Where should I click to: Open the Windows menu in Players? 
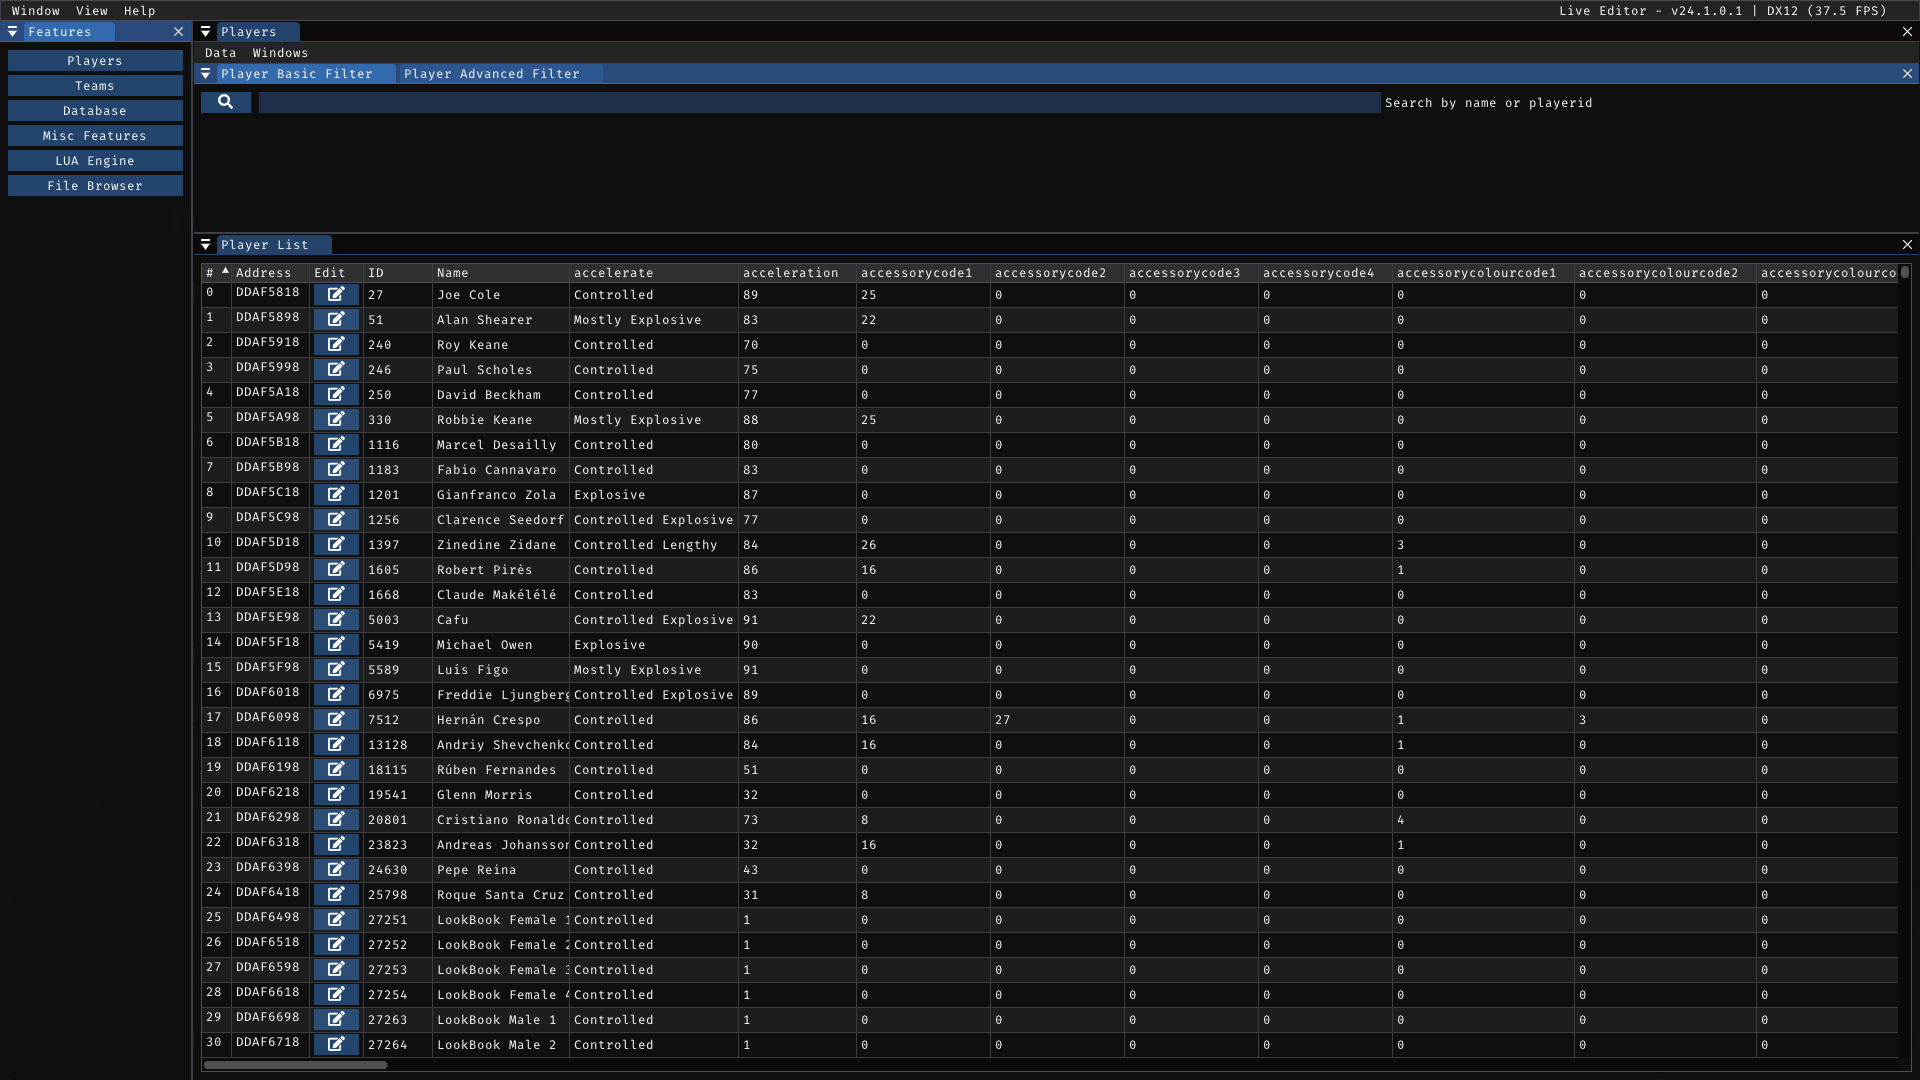tap(280, 53)
